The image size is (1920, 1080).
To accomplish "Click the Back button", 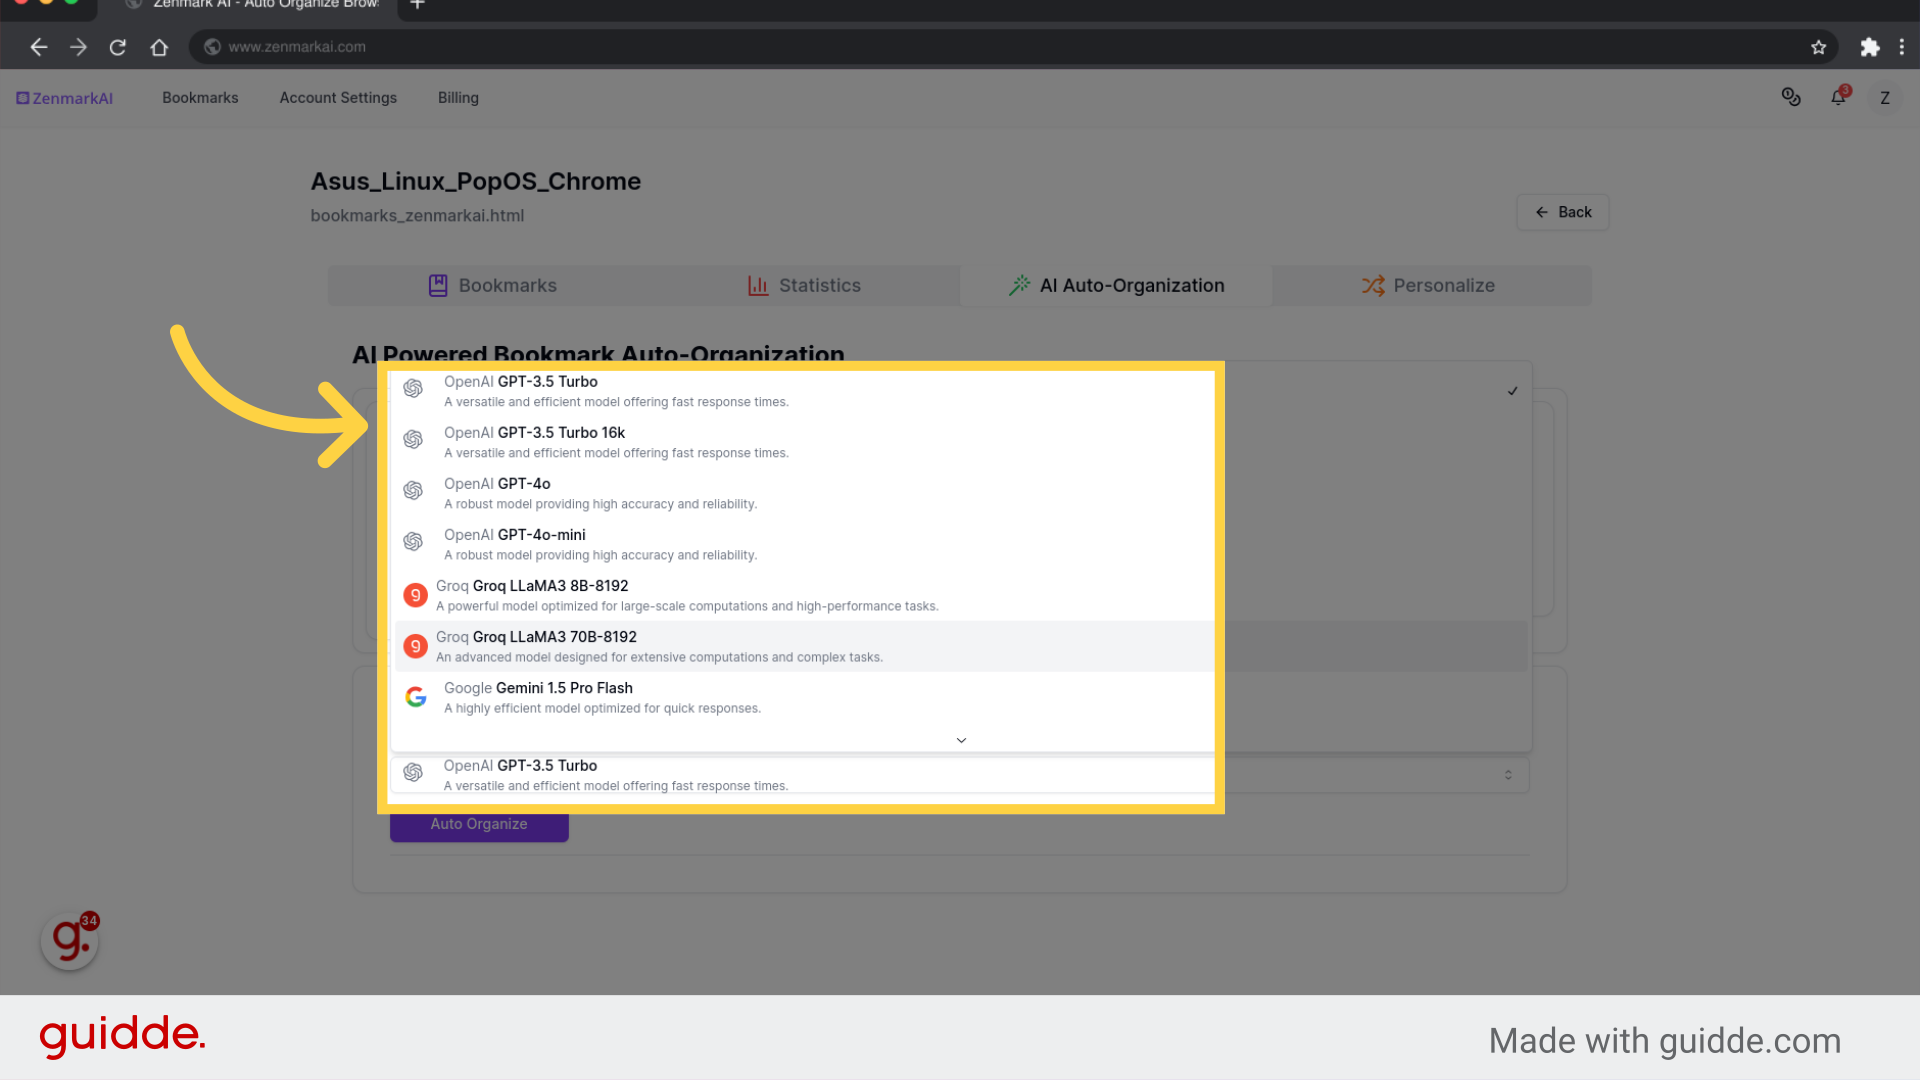I will click(x=1562, y=212).
